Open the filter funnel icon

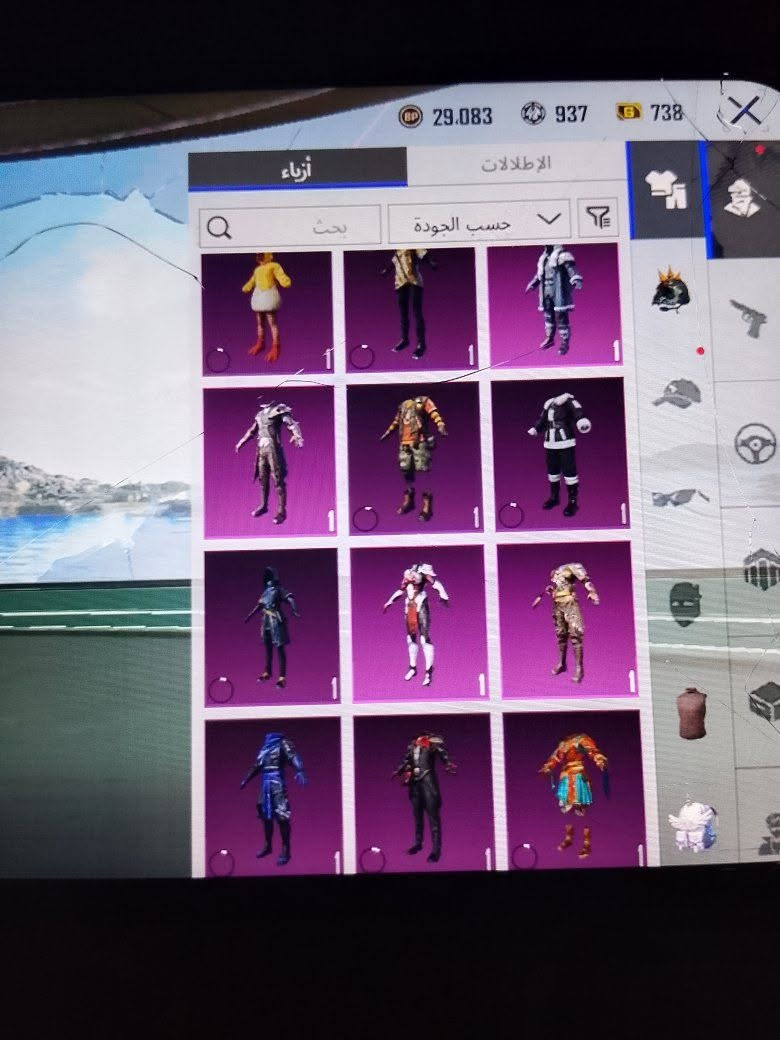(x=598, y=217)
